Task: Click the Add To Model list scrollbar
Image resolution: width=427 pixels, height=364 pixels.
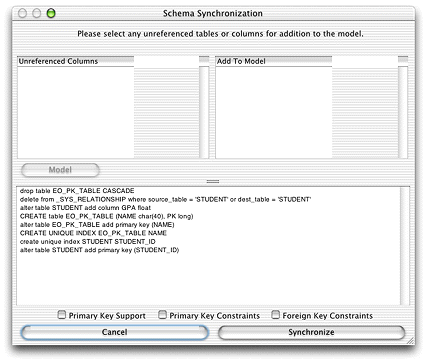Action: tap(403, 112)
